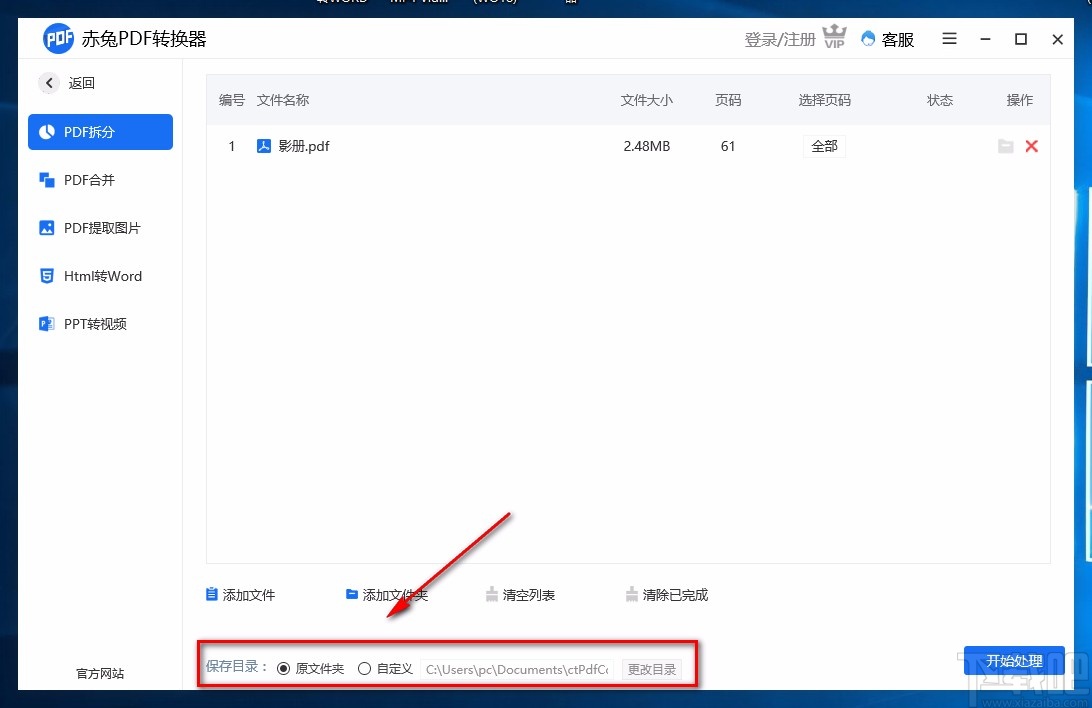1092x708 pixels.
Task: Open the PDF合并 tool in the sidebar
Action: click(x=100, y=180)
